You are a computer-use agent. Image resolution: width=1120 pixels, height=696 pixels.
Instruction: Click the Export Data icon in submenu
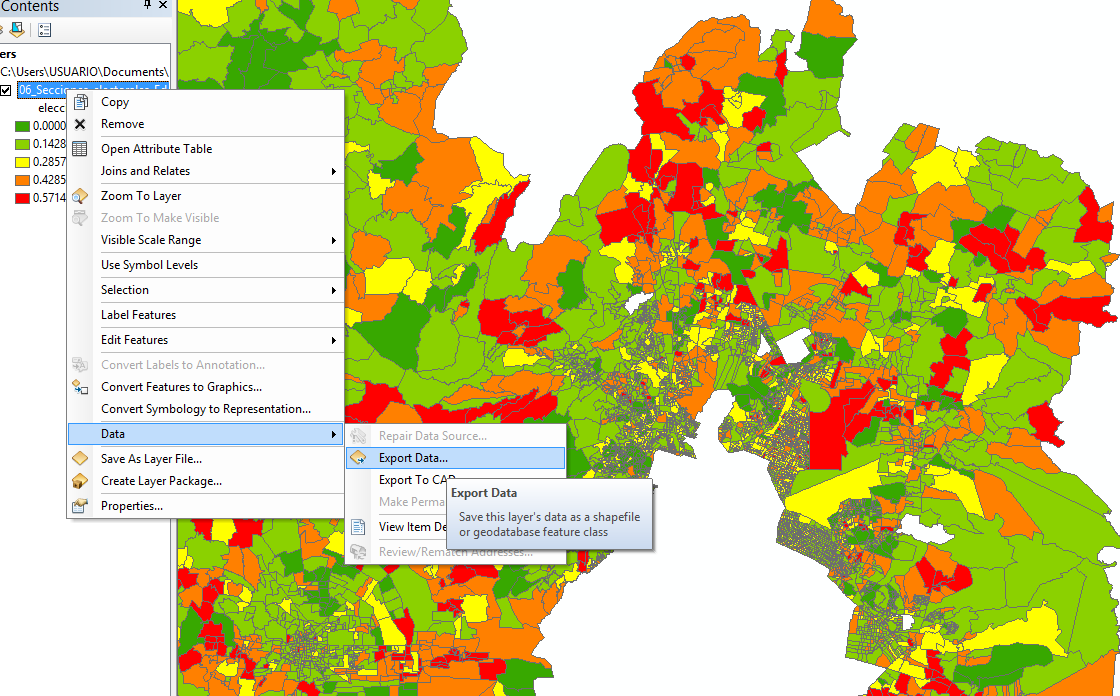(358, 458)
